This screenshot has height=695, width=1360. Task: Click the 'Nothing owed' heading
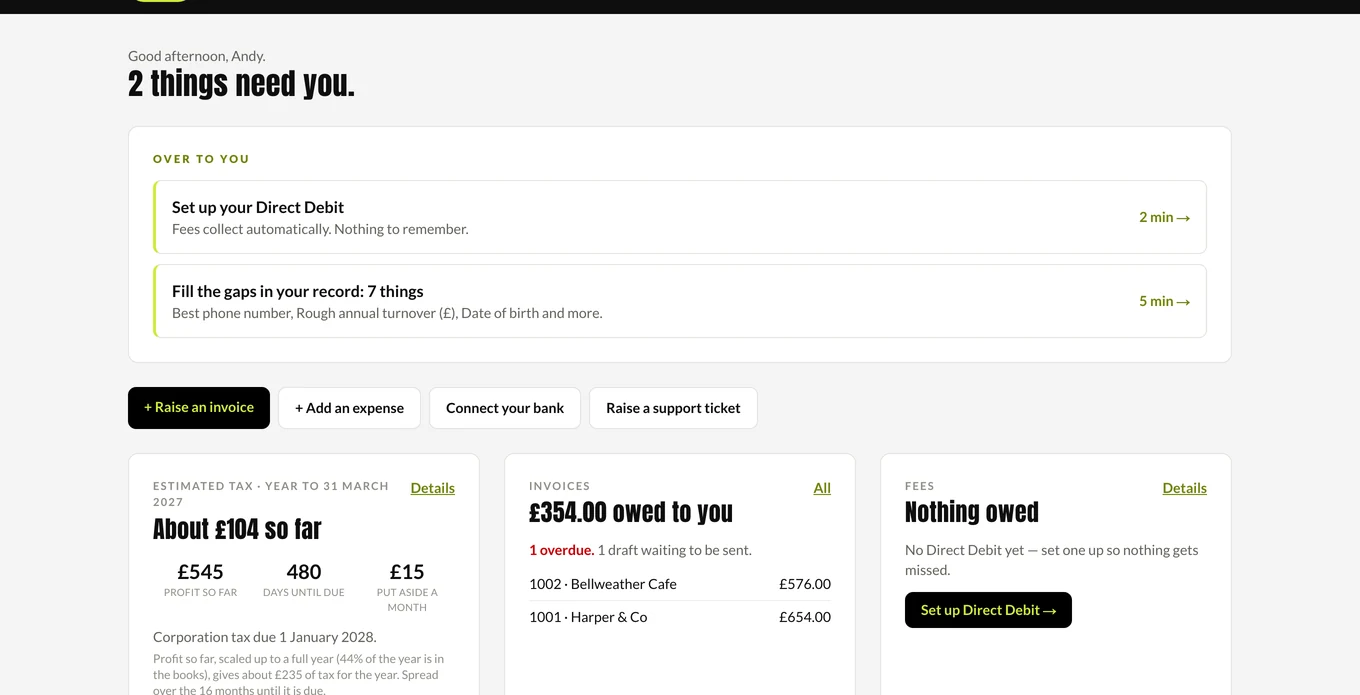tap(972, 512)
